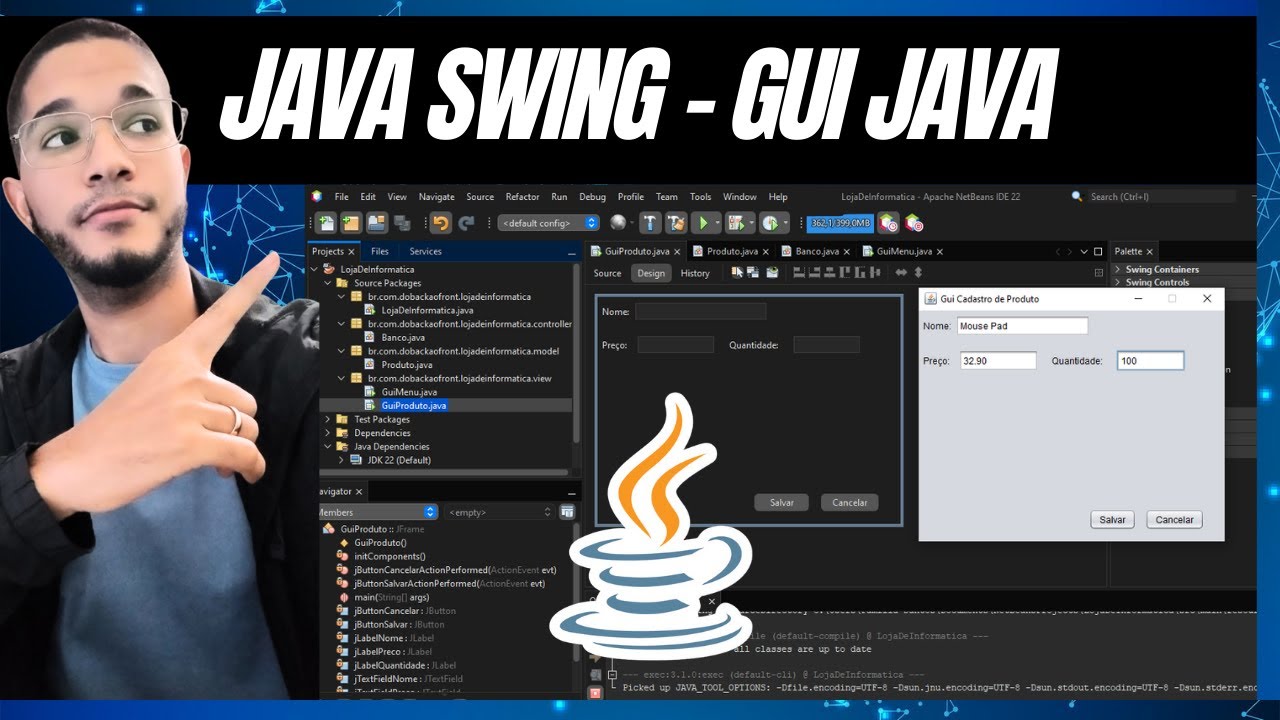Click the Preview Design icon
This screenshot has width=1280, height=720.
pos(772,272)
